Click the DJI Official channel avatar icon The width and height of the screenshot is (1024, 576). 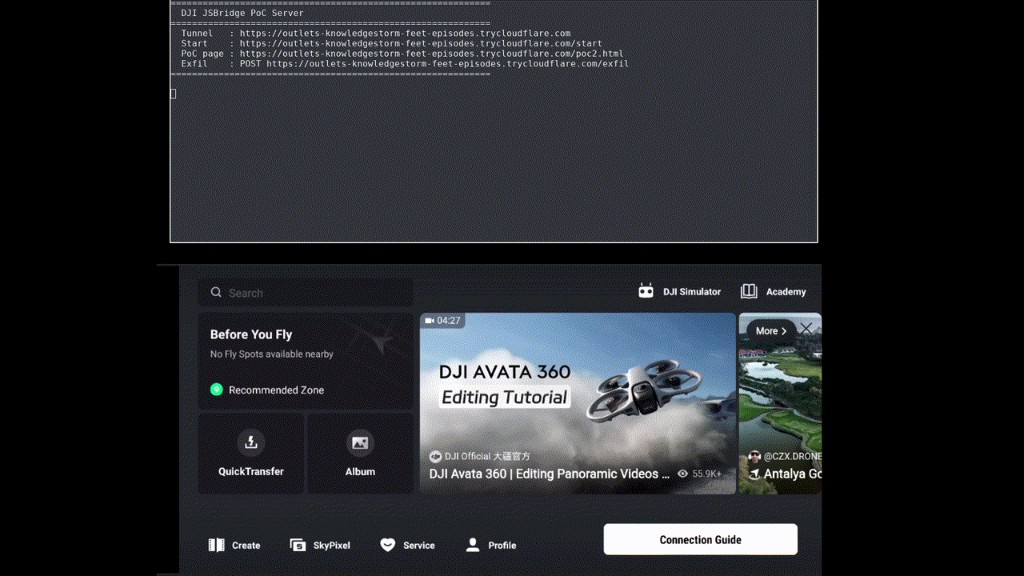click(436, 456)
